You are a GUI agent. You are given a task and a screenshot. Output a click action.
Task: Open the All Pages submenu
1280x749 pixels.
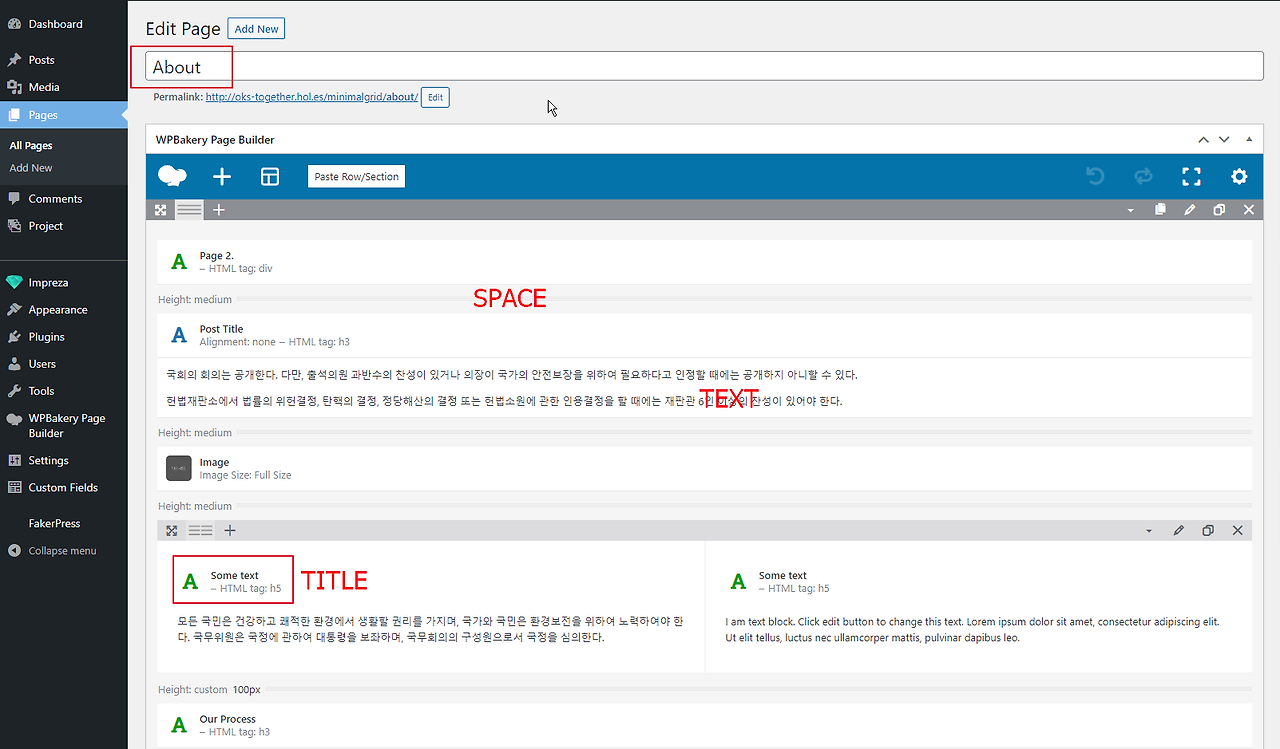pyautogui.click(x=31, y=146)
